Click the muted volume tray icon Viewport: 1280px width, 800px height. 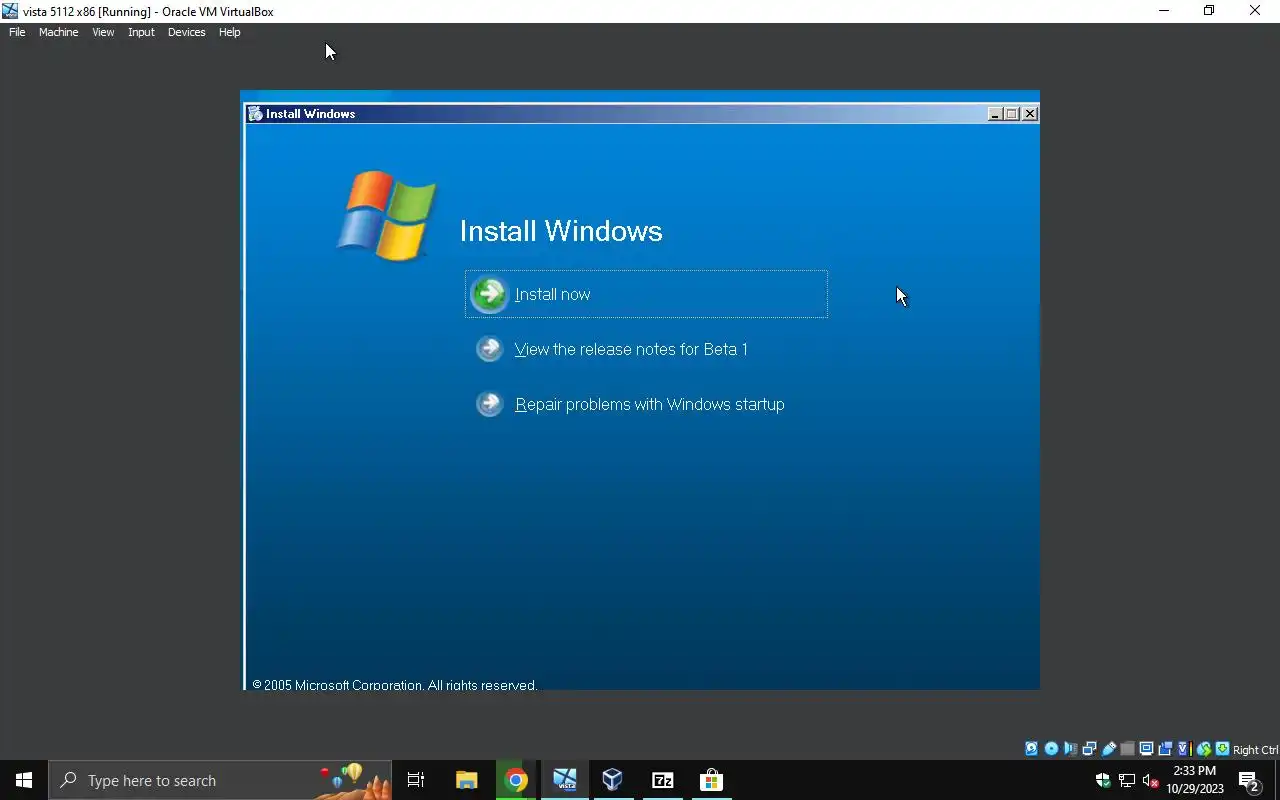1151,780
